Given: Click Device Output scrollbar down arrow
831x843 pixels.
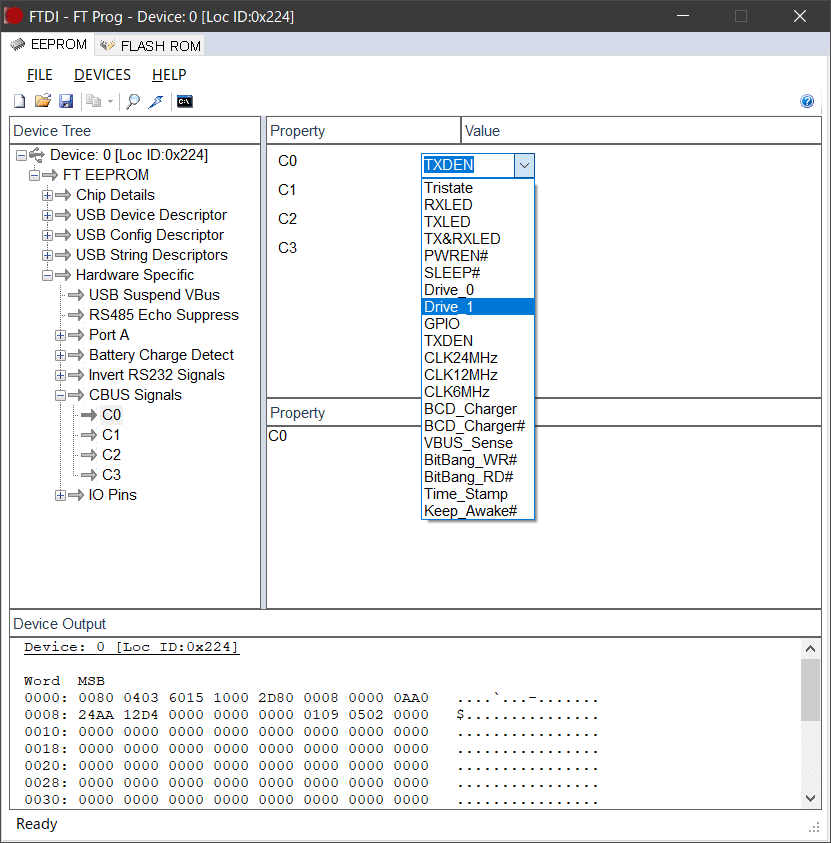Looking at the screenshot, I should tap(811, 797).
